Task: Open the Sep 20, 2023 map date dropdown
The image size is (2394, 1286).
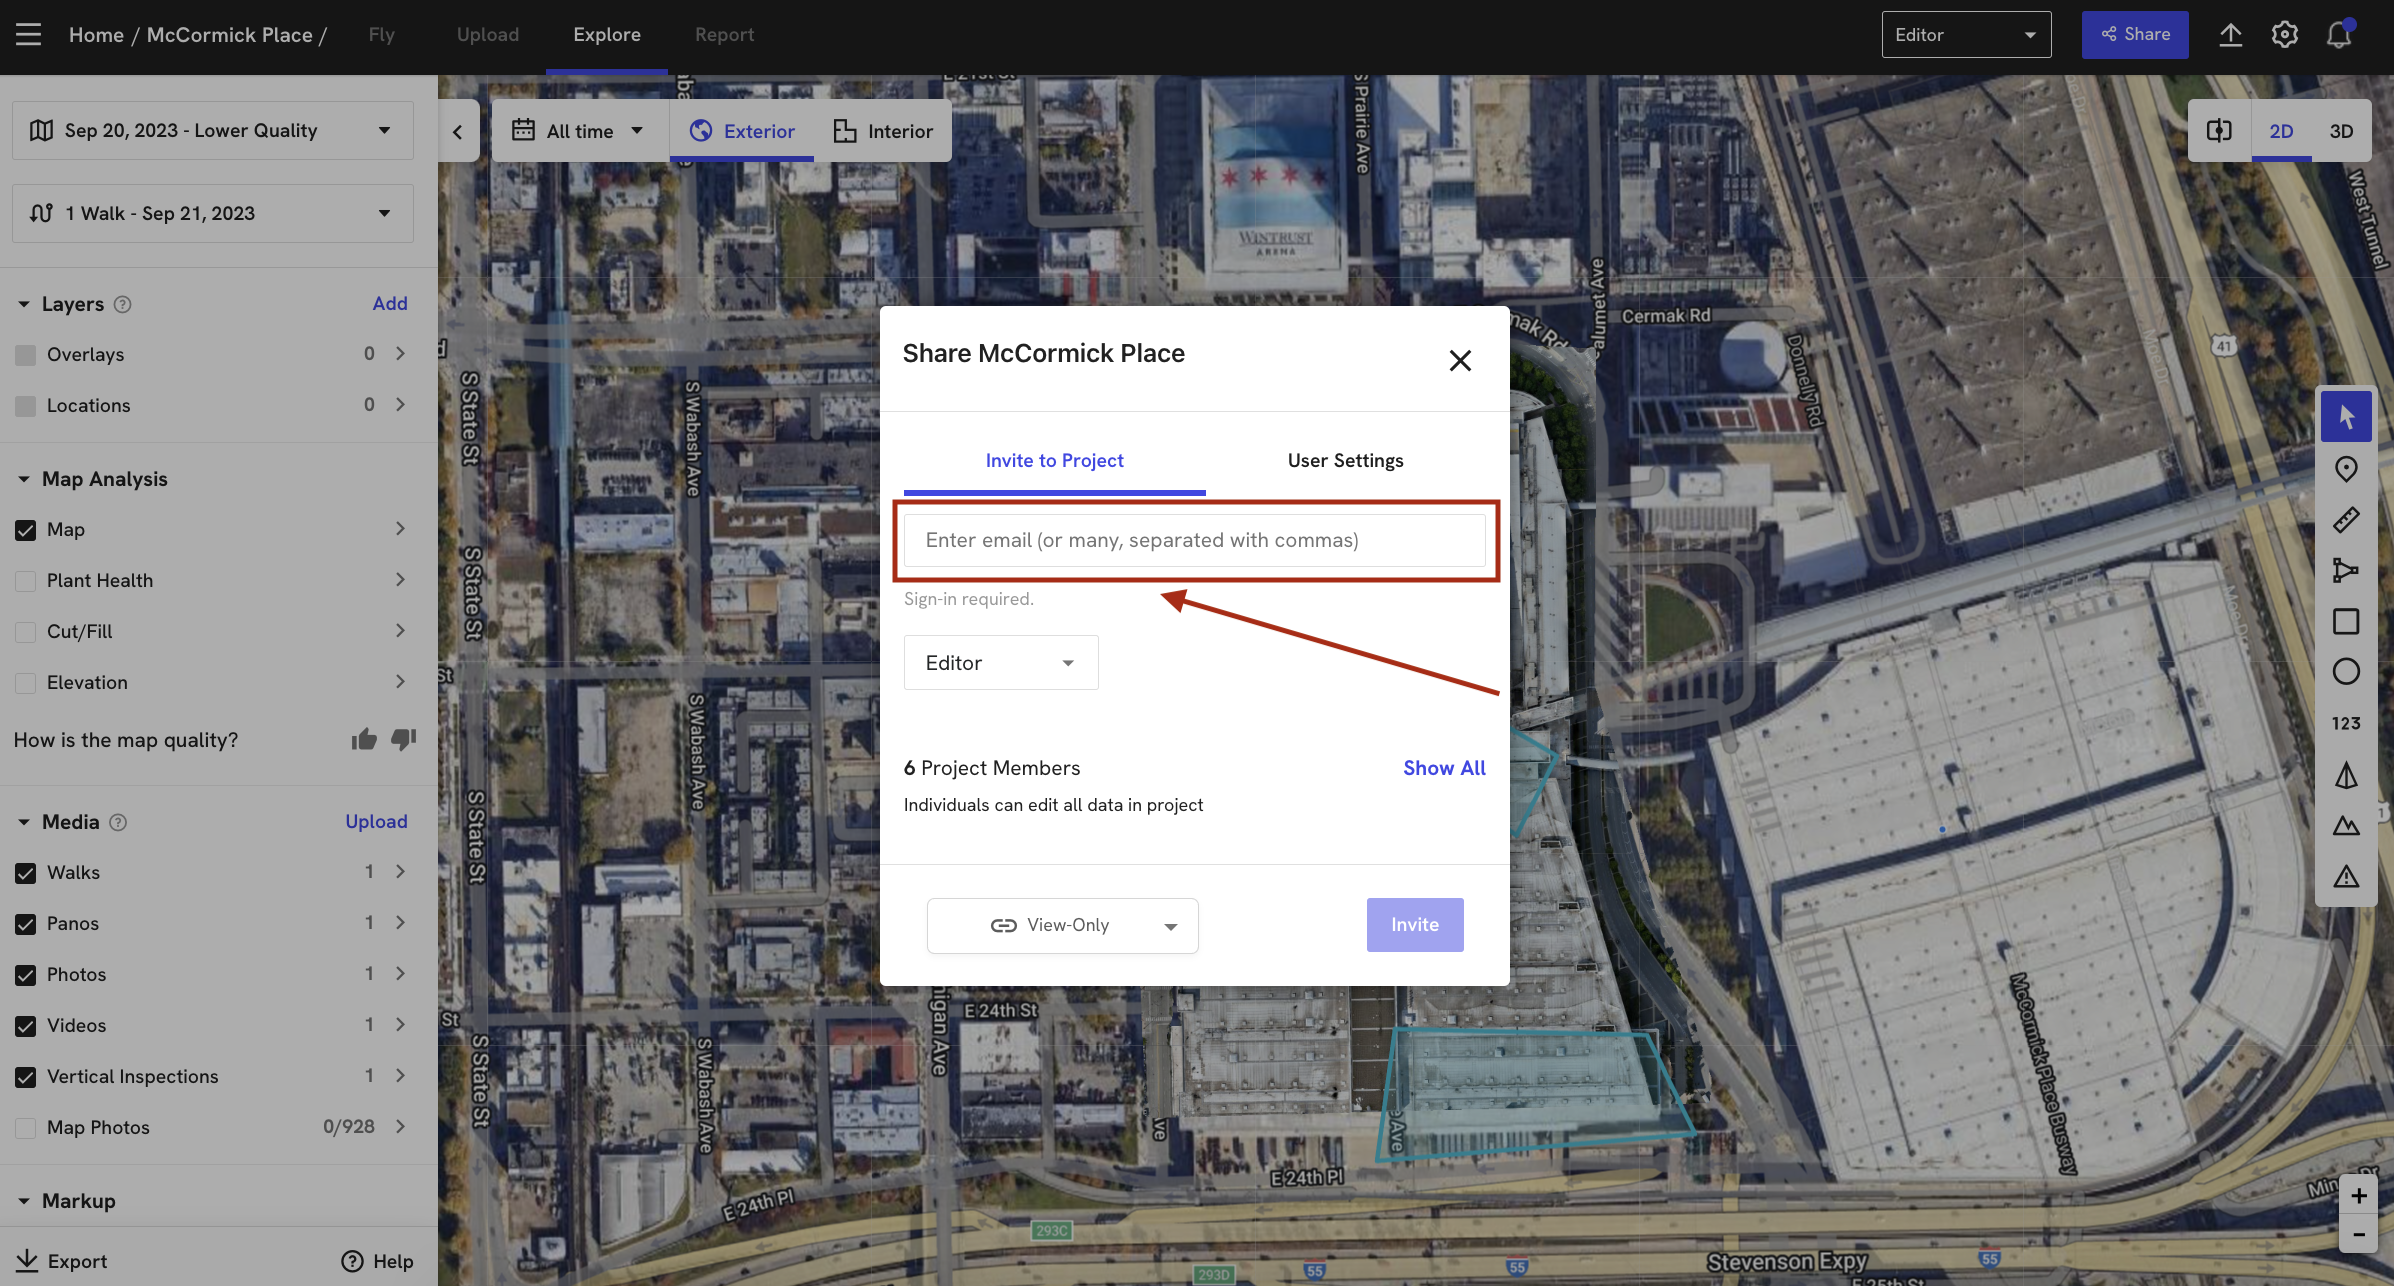Action: tap(212, 130)
